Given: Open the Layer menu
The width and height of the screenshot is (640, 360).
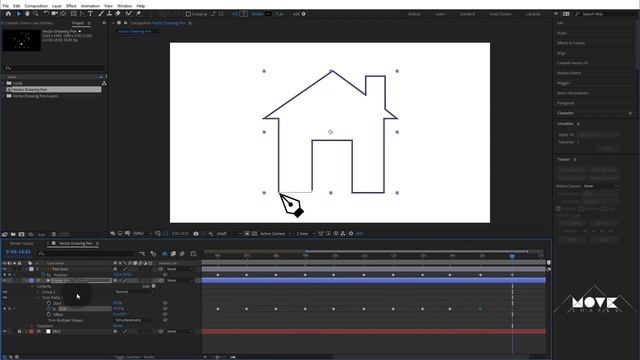Looking at the screenshot, I should pos(57,6).
